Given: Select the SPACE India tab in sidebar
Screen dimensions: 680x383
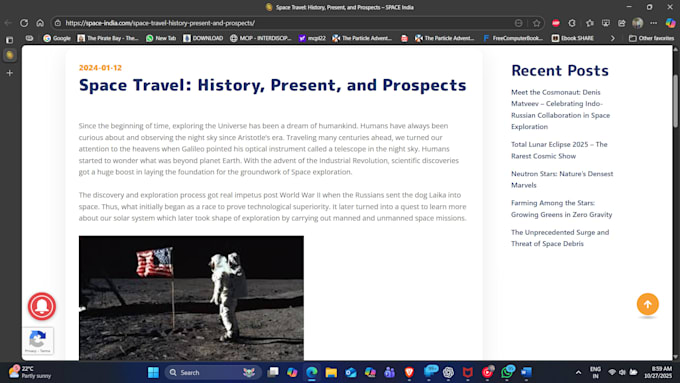Looking at the screenshot, I should pyautogui.click(x=10, y=55).
